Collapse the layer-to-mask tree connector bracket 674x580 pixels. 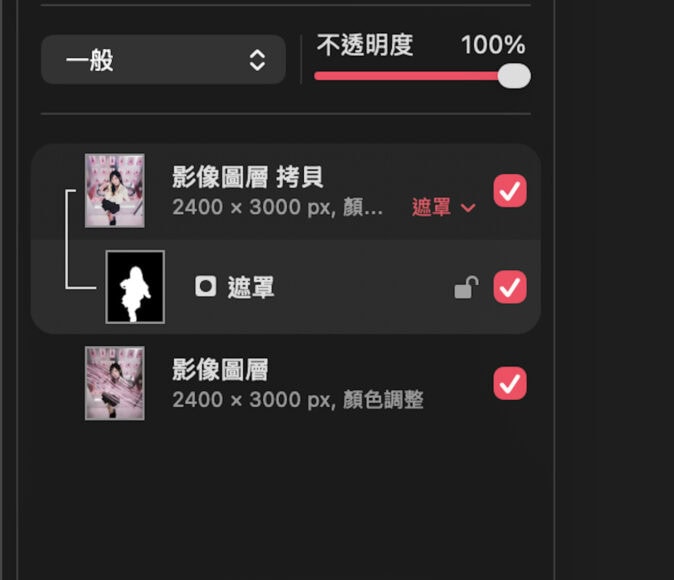[81, 239]
